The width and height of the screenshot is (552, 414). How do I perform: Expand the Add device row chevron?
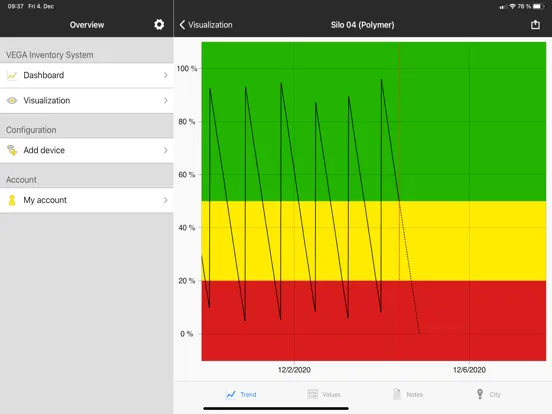coord(165,150)
